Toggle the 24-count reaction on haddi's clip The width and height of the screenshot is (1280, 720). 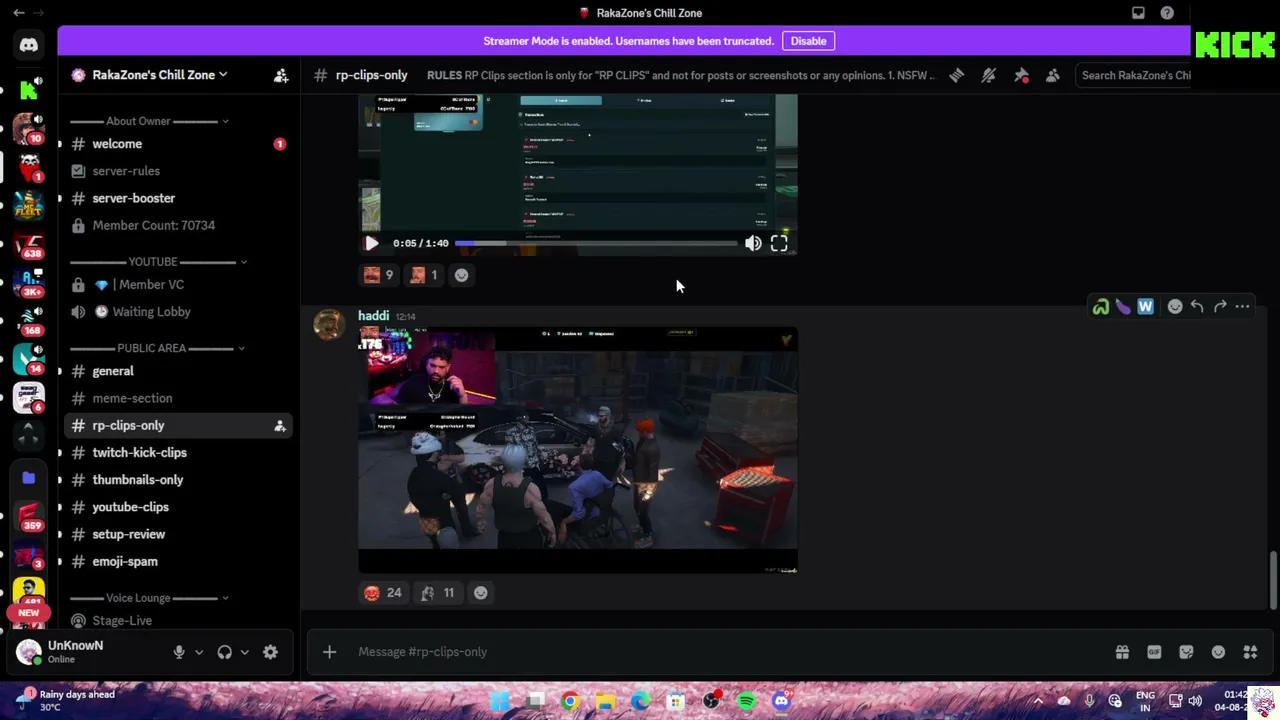point(383,593)
